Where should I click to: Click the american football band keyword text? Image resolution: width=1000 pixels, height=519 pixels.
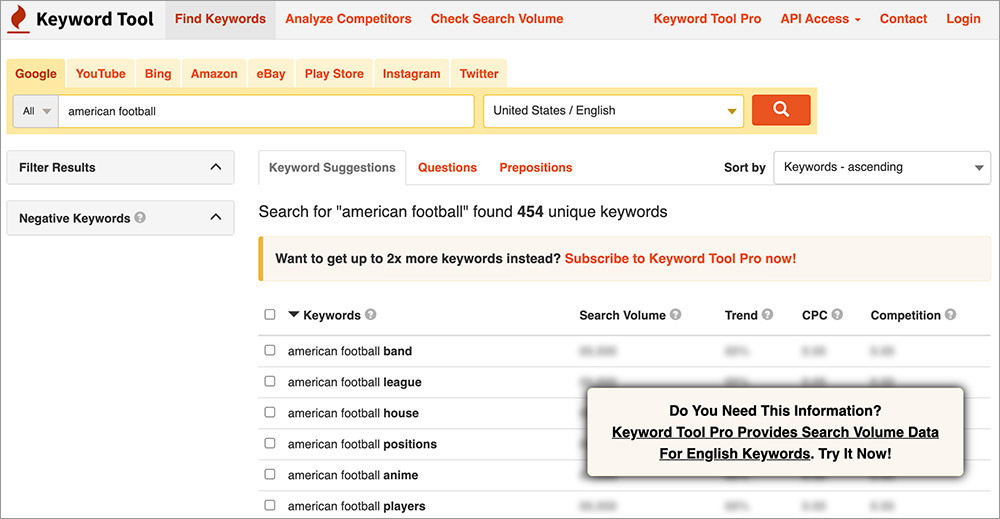tap(349, 351)
